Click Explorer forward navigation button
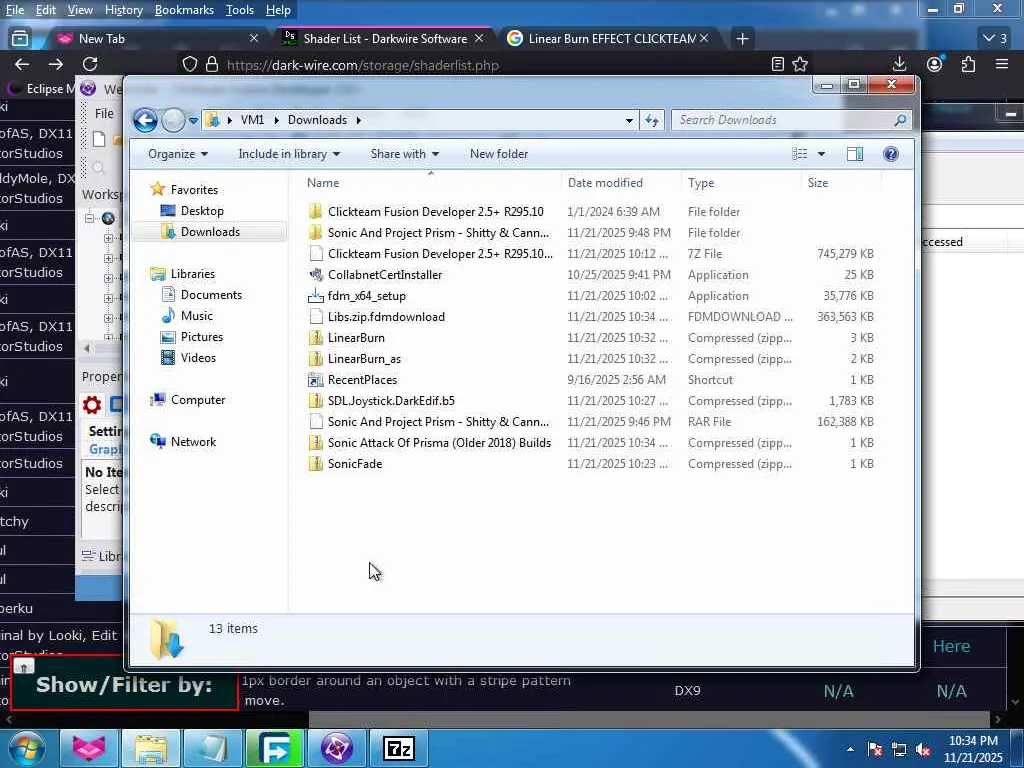 pos(173,120)
